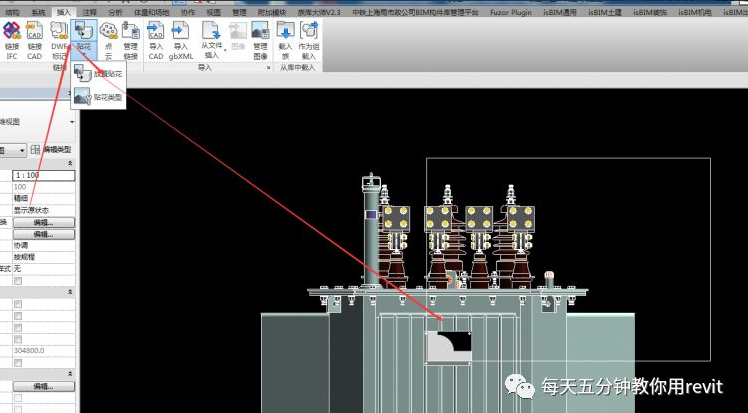Open the 体量和场地 ribbon tab

pyautogui.click(x=152, y=12)
